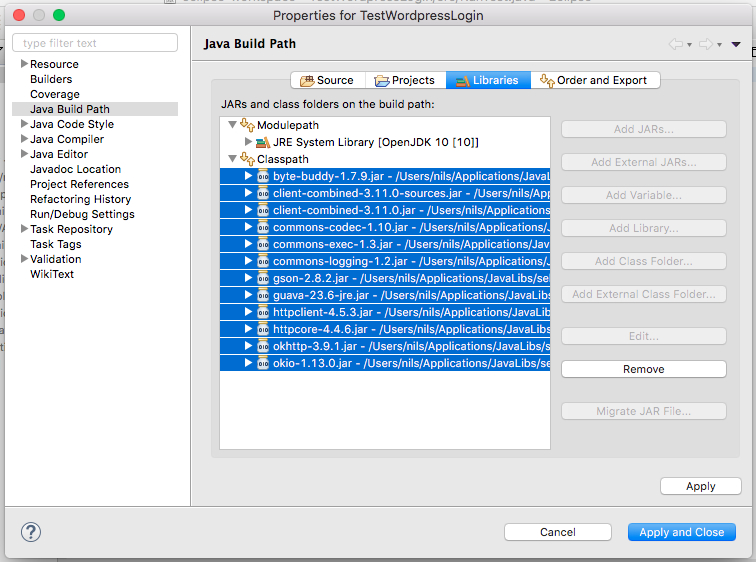Open the view menu dropdown triangle
This screenshot has width=756, height=562.
(736, 44)
